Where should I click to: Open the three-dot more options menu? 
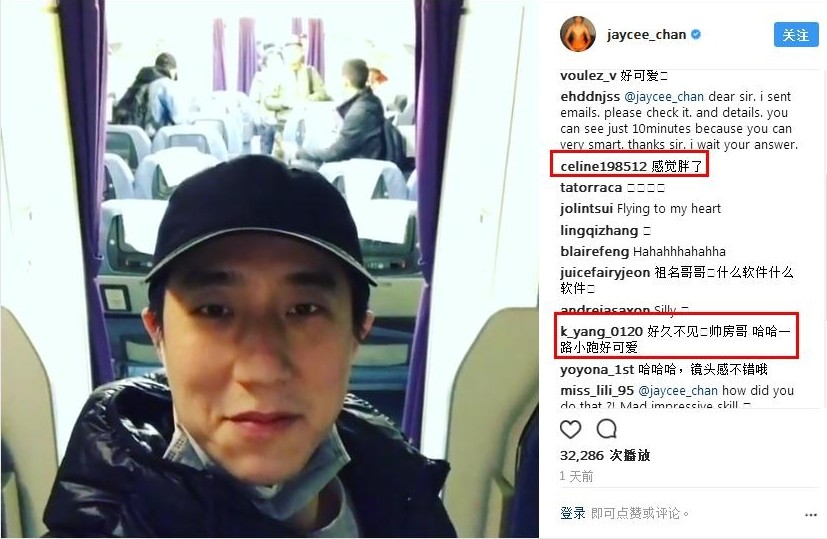[811, 515]
